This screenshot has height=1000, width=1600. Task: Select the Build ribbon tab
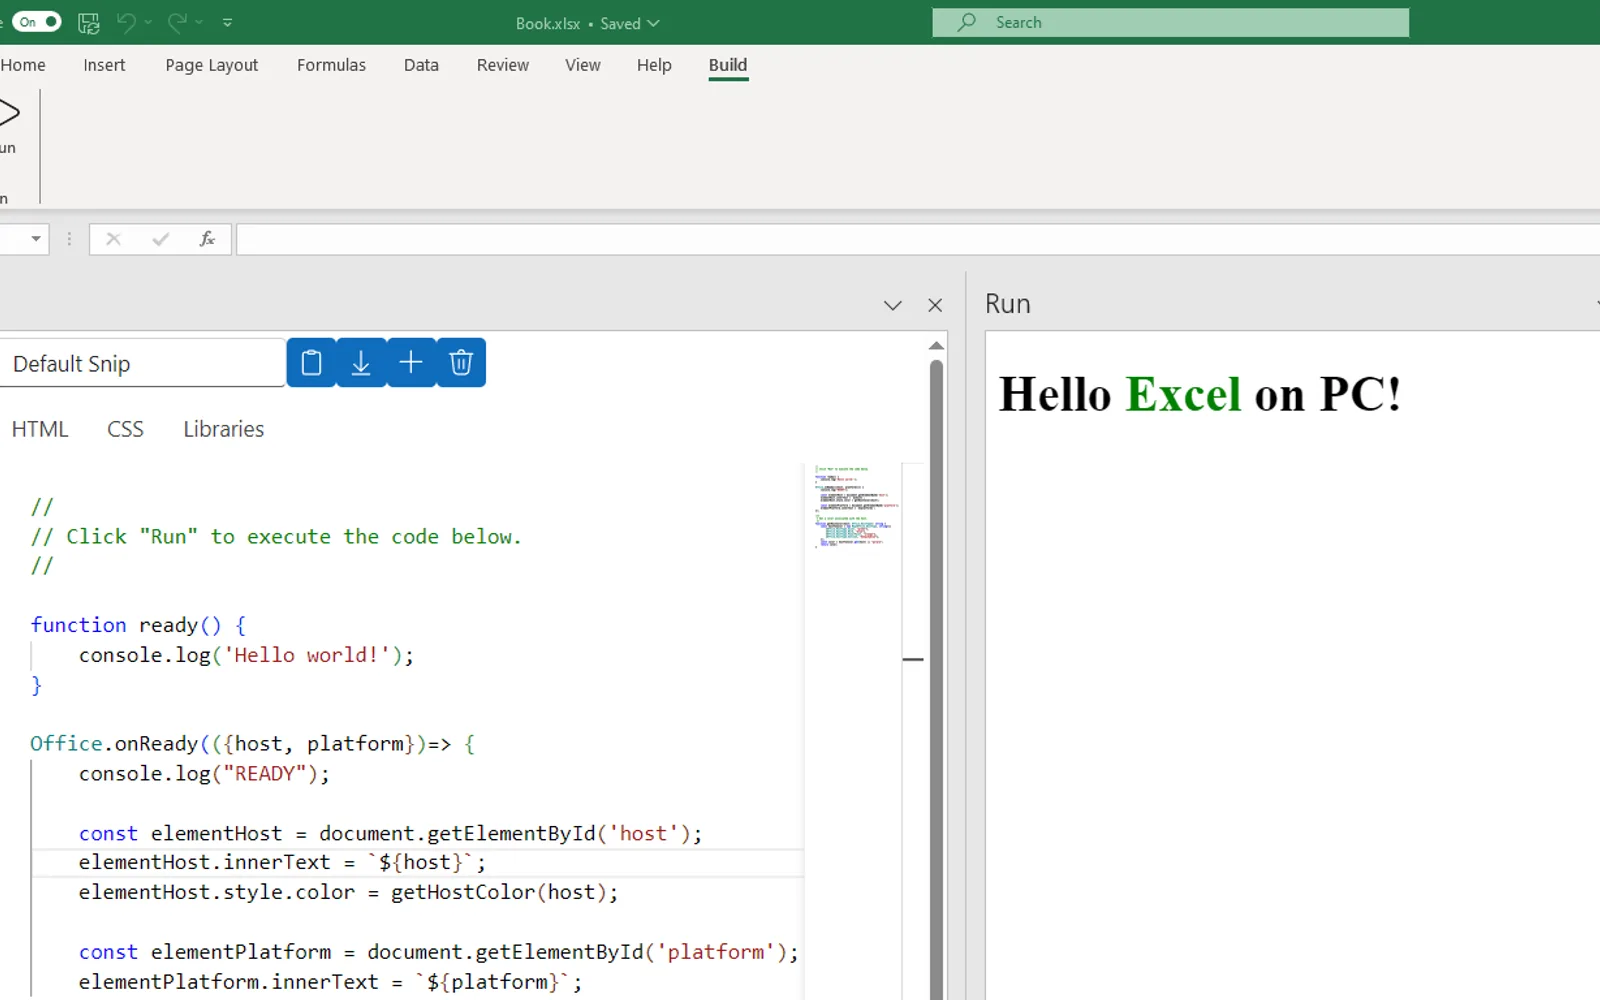[x=728, y=65]
